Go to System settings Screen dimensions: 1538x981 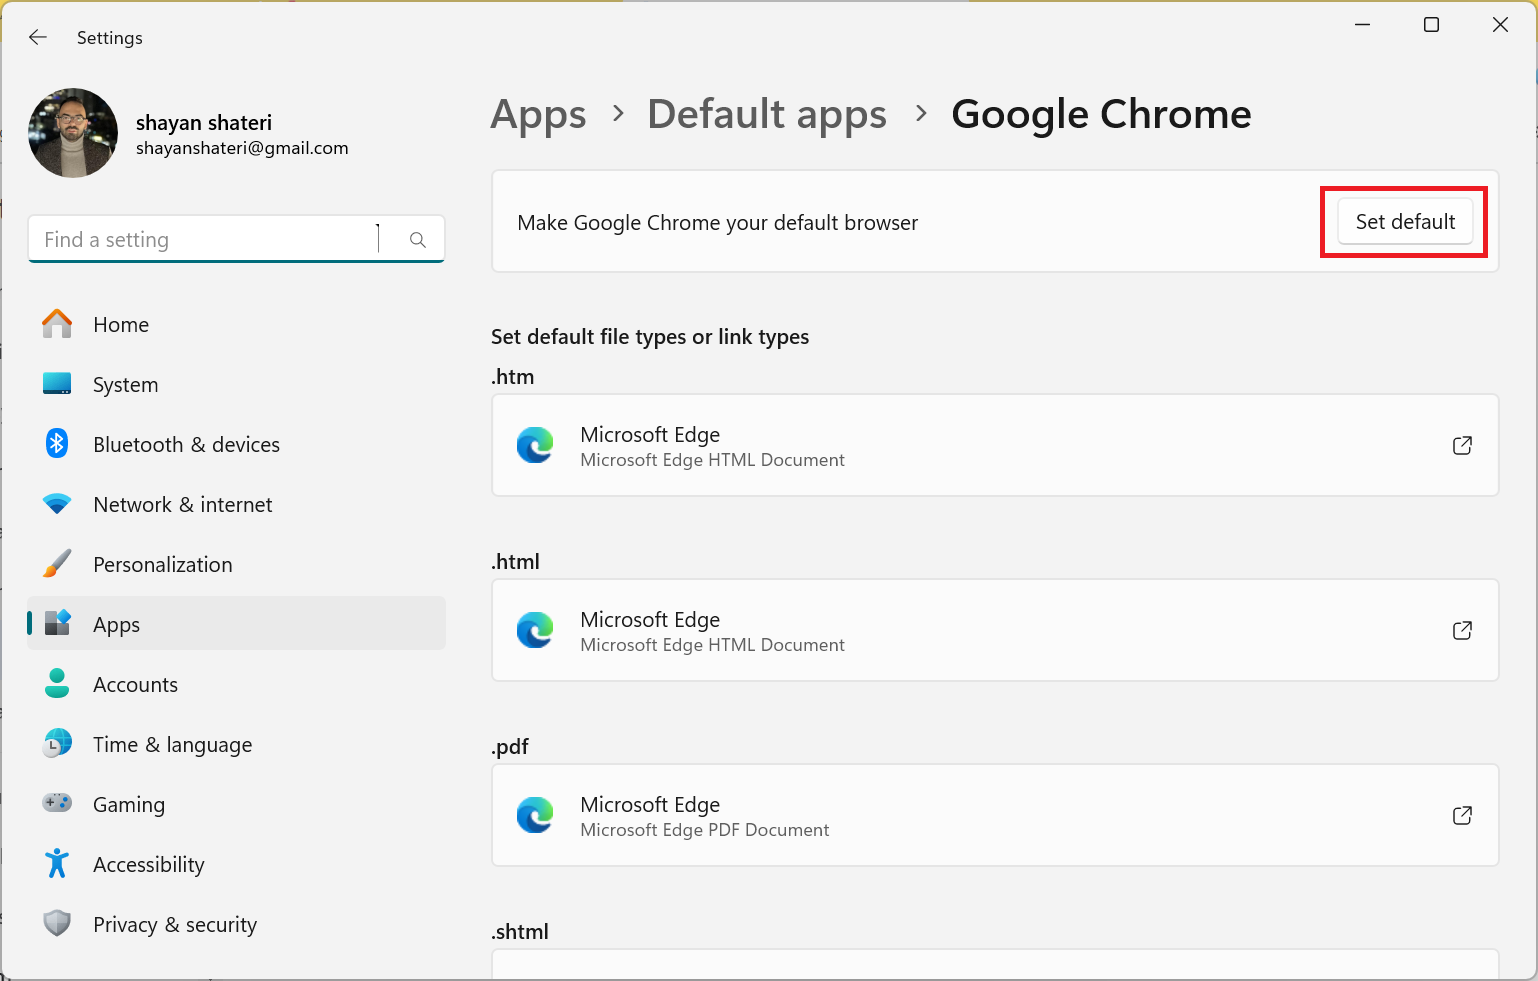click(236, 384)
